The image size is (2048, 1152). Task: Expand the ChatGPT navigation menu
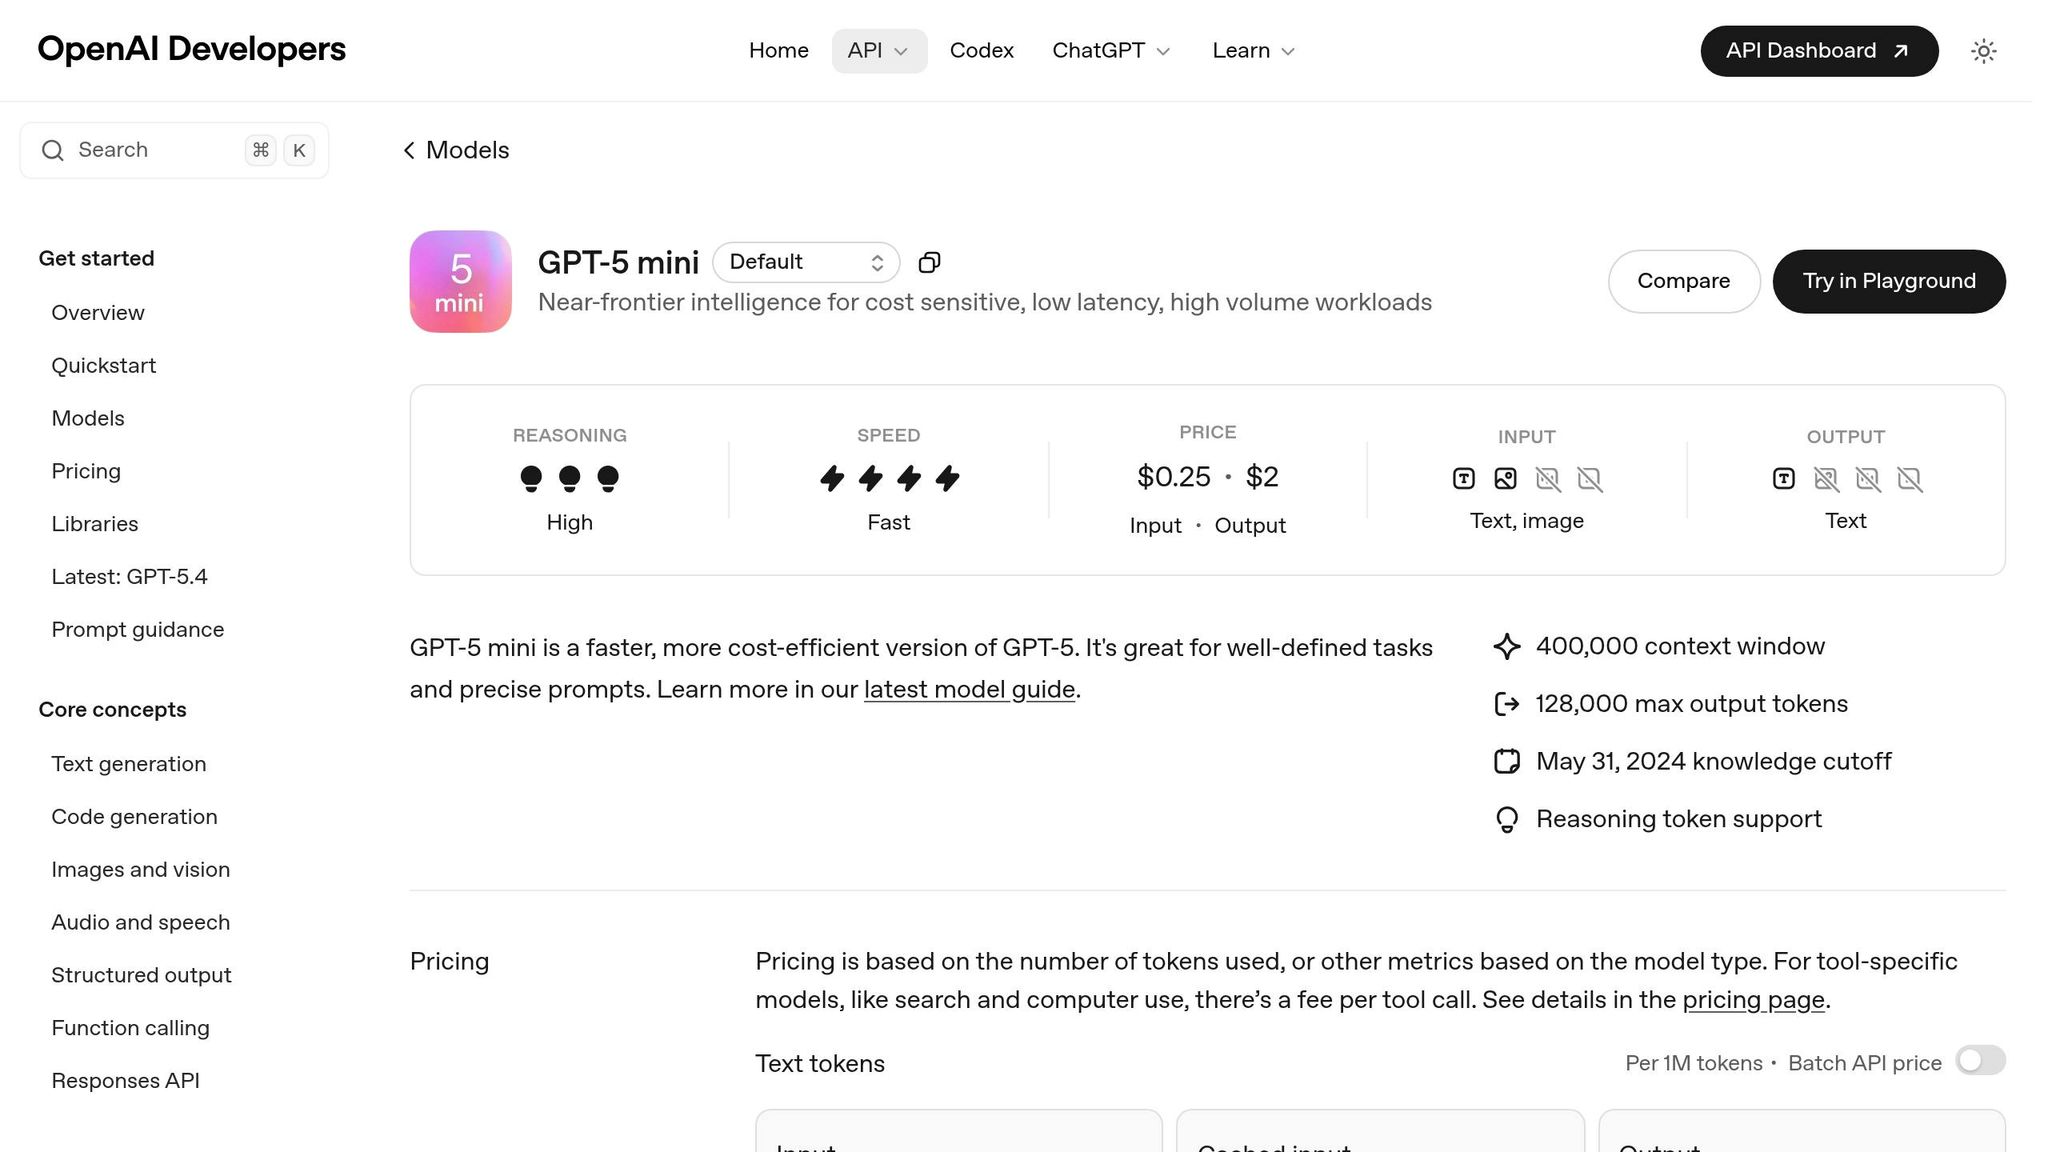(1111, 51)
